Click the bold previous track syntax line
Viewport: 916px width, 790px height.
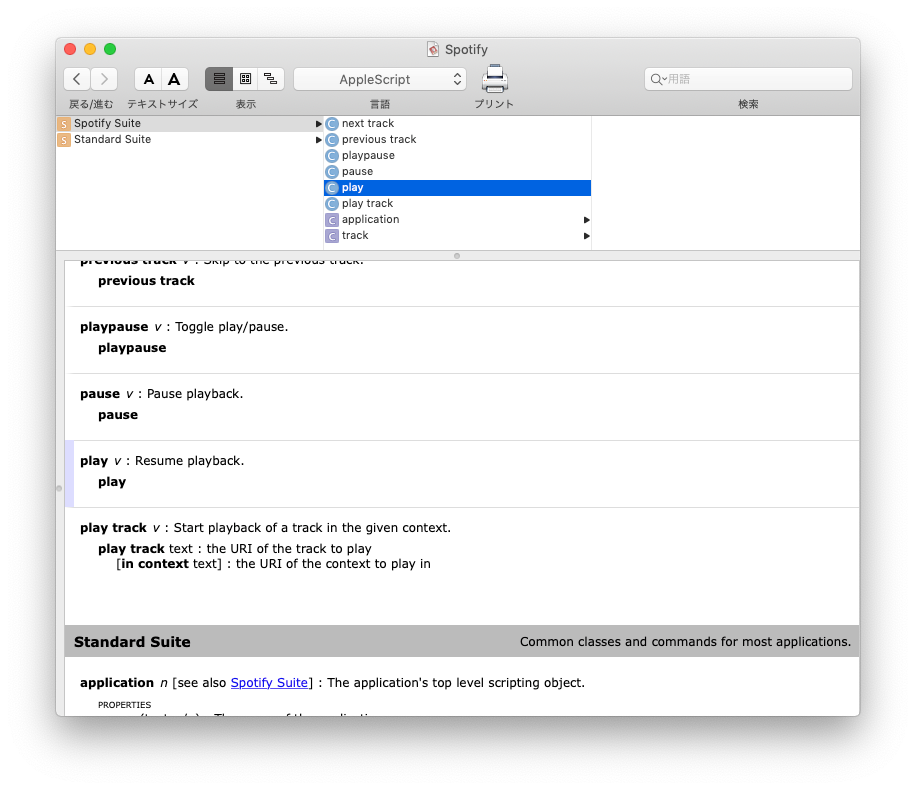(146, 281)
